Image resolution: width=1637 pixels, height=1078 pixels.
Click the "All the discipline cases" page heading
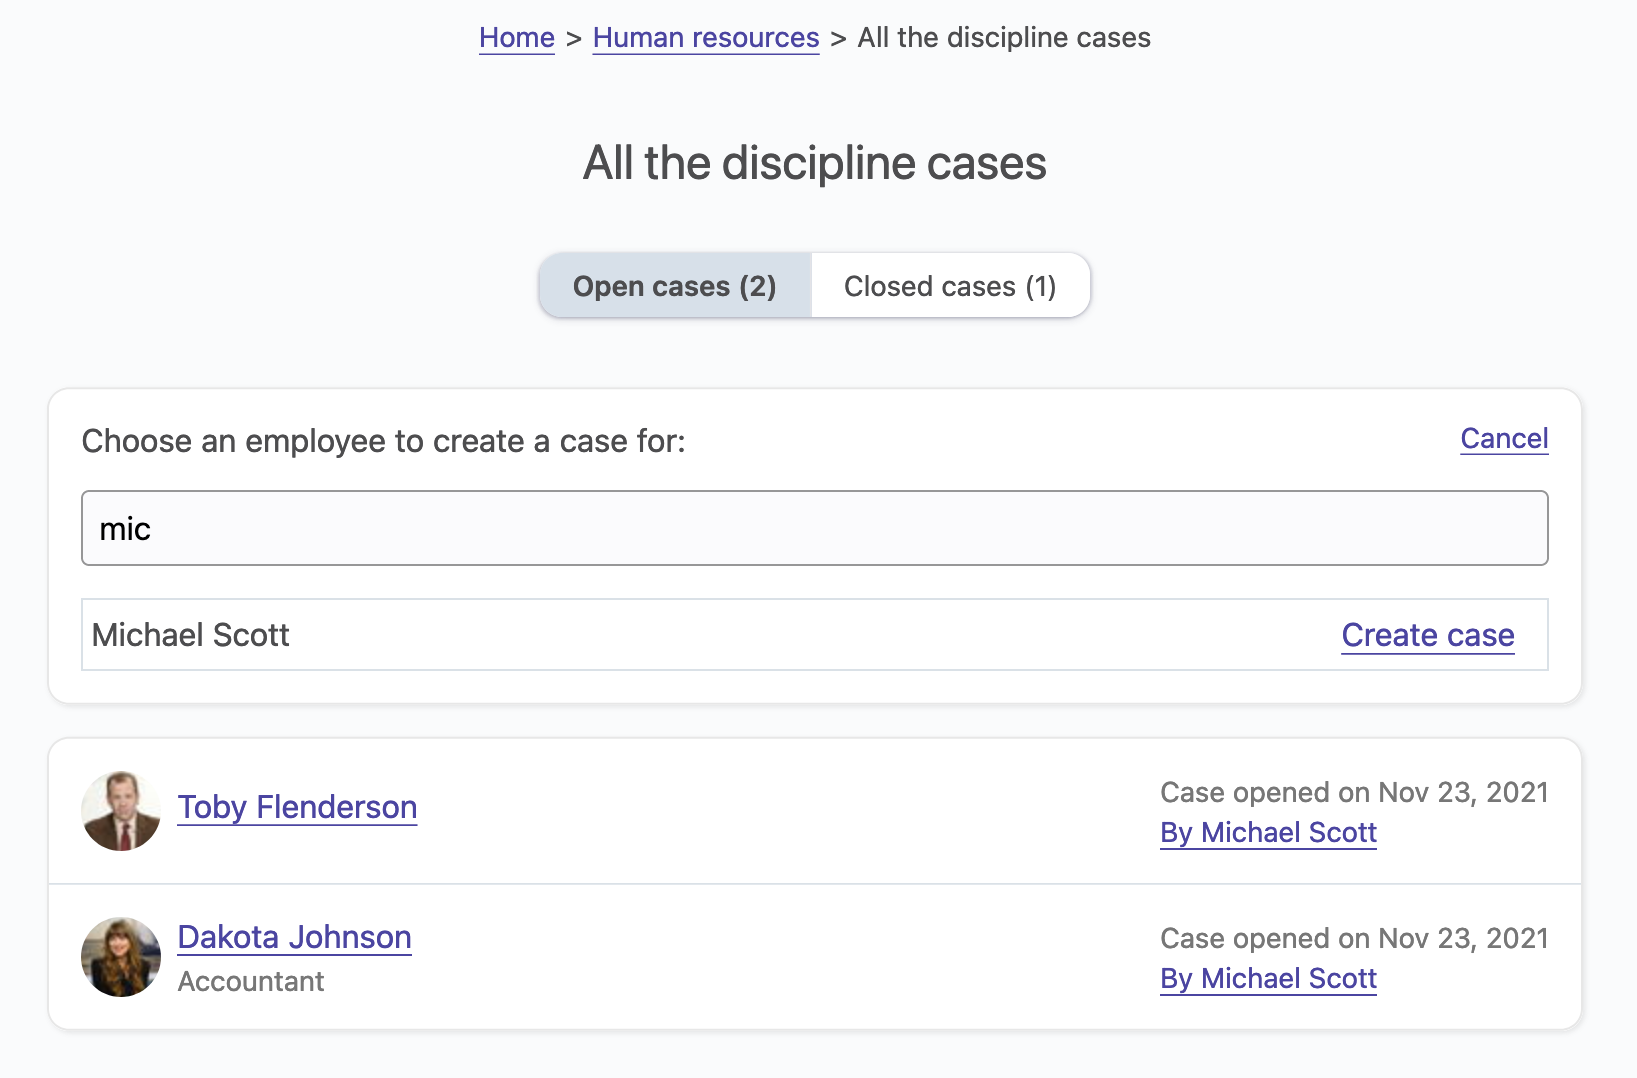(814, 163)
